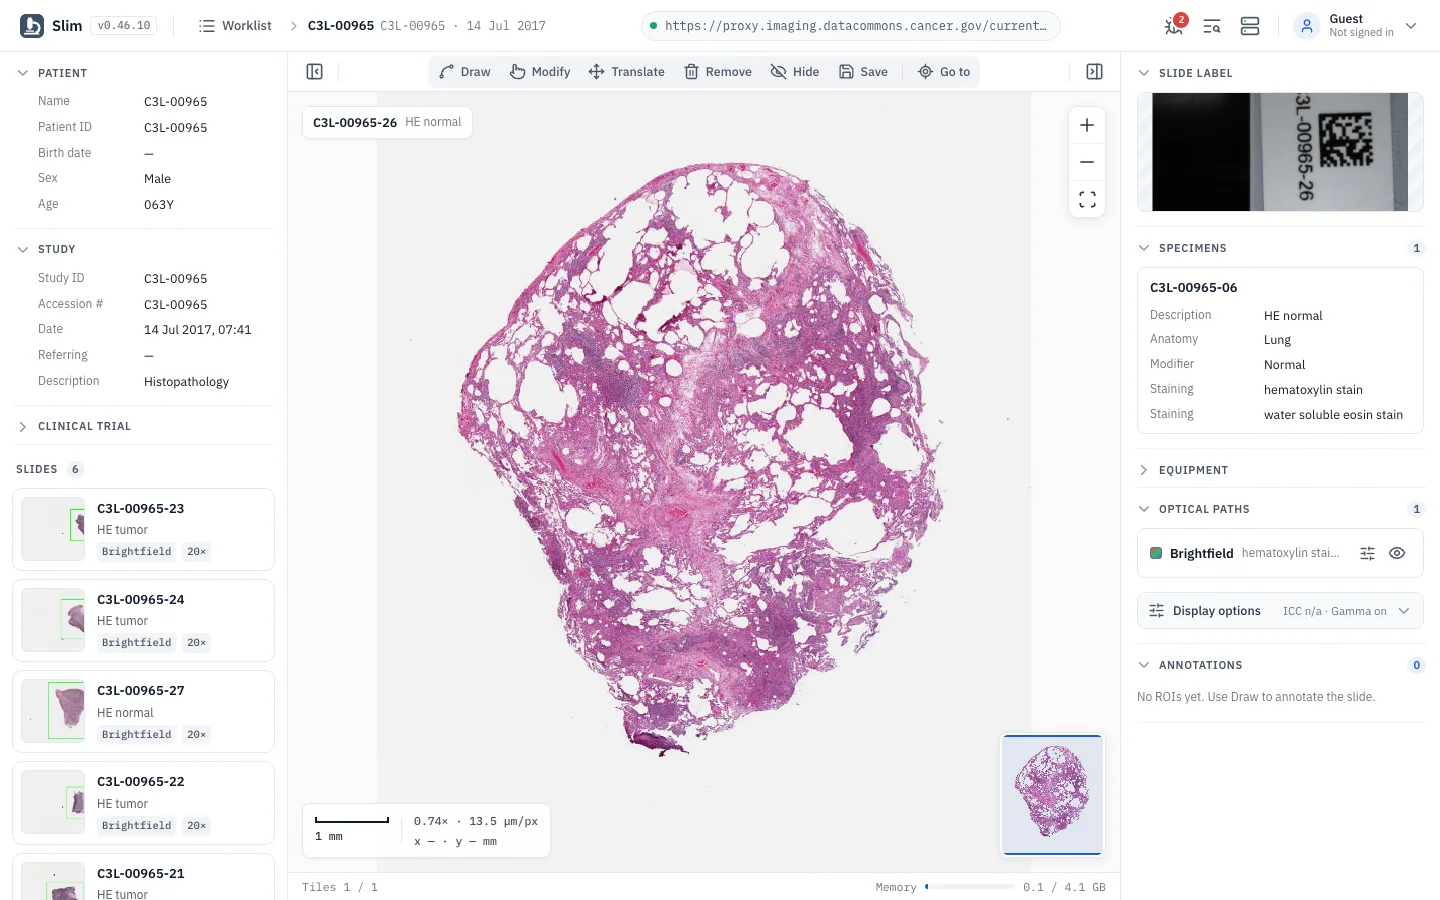Image resolution: width=1440 pixels, height=900 pixels.
Task: Collapse the left sidebar panel icon
Action: (x=314, y=72)
